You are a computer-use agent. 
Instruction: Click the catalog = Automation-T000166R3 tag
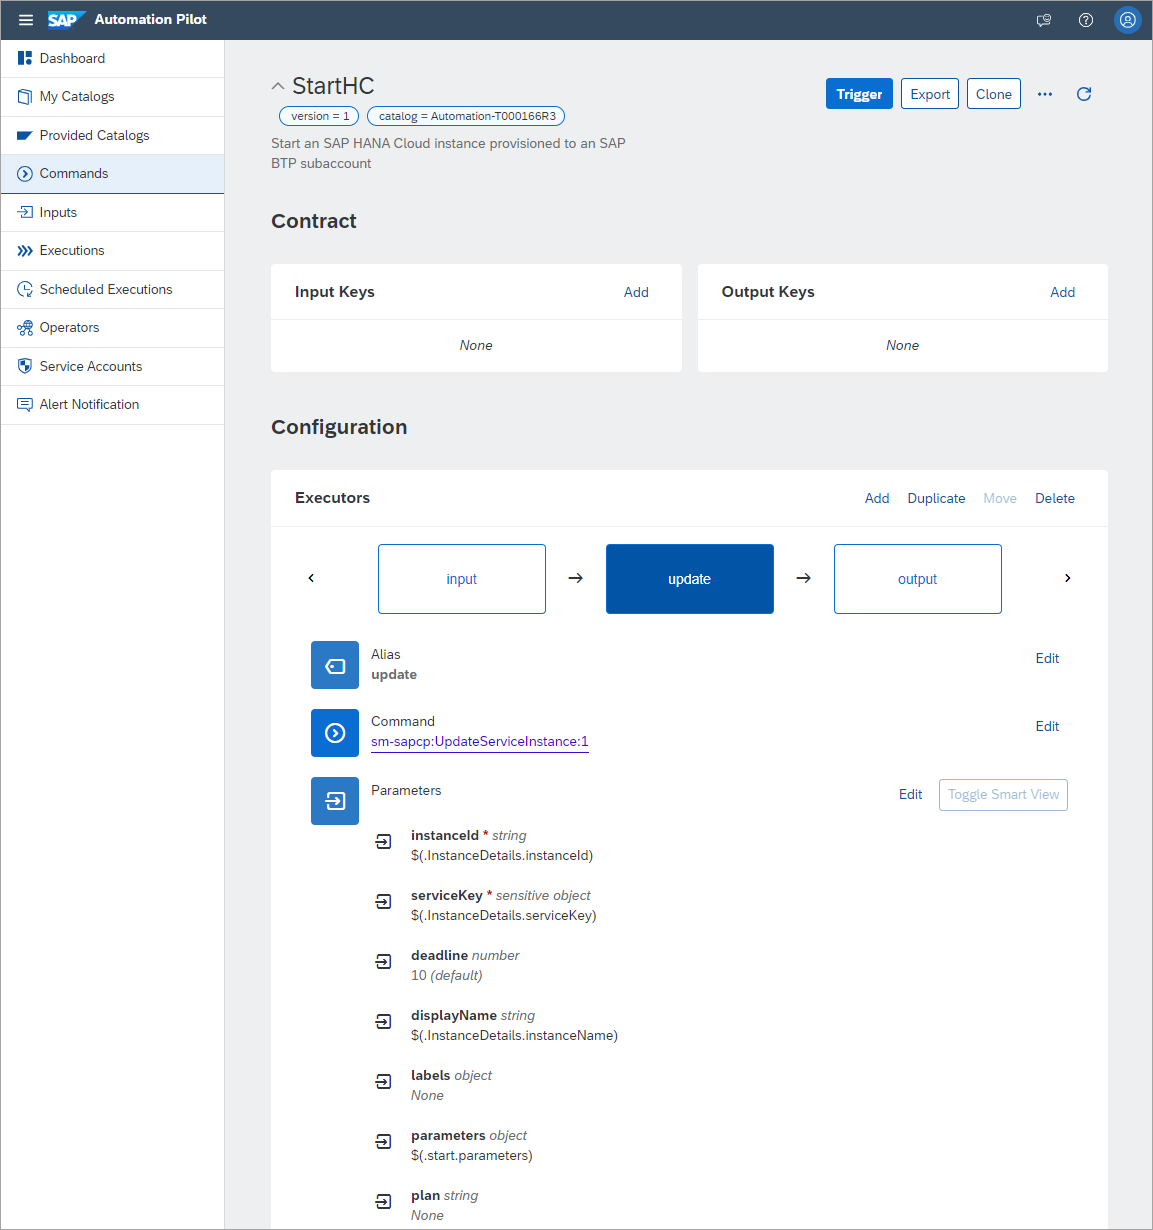click(466, 116)
